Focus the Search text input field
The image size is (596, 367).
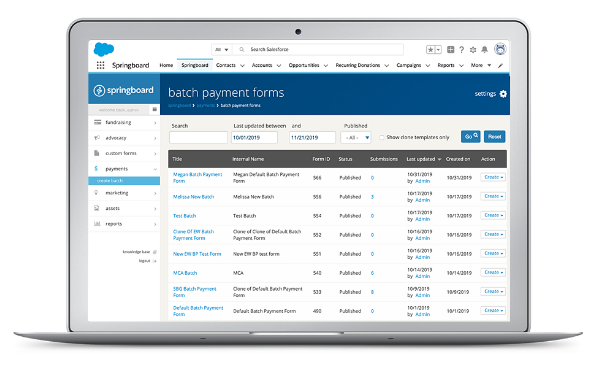(x=198, y=138)
